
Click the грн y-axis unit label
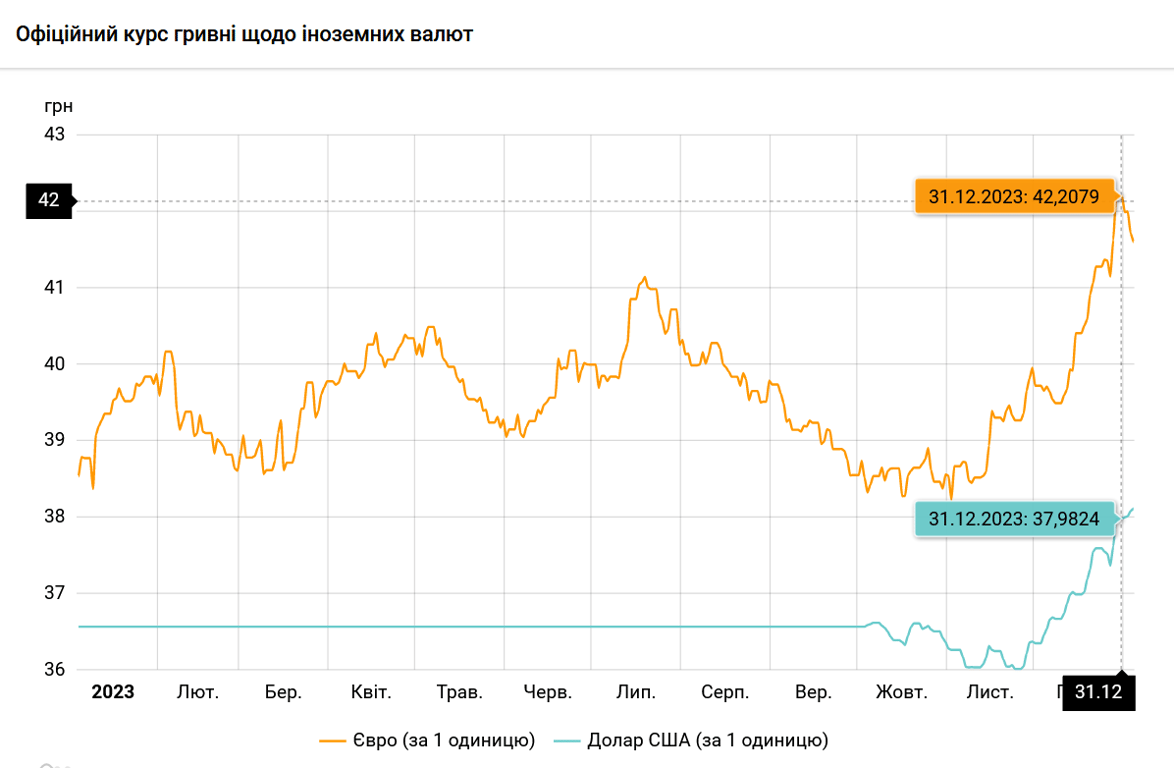(58, 105)
